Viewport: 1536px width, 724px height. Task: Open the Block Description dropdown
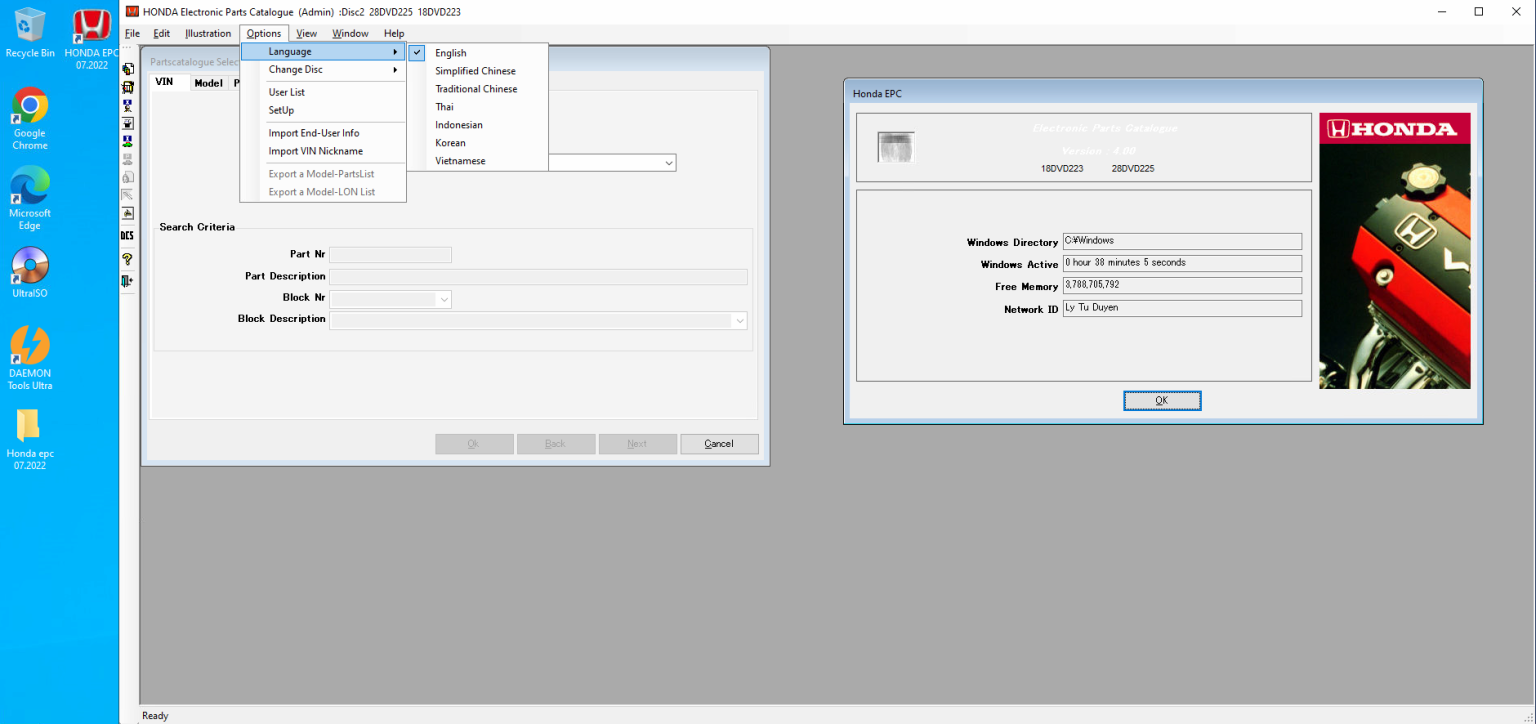tap(739, 320)
